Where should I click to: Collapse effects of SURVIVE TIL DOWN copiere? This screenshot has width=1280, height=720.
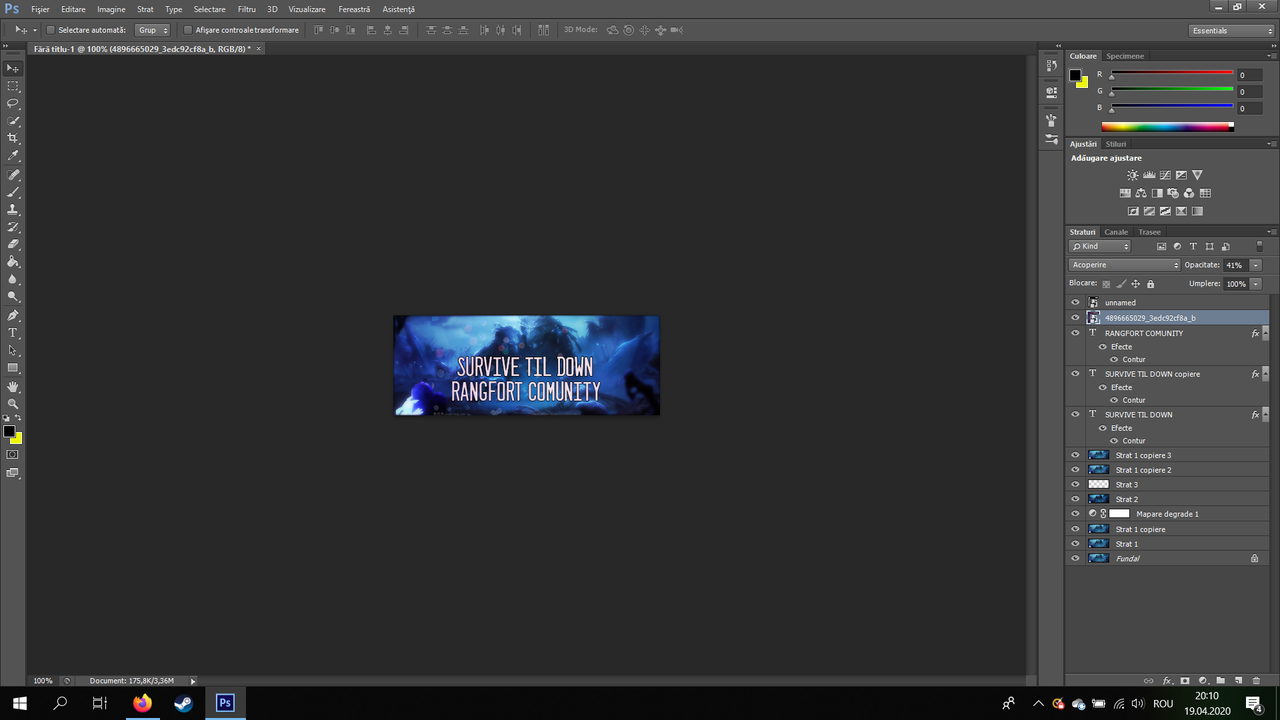coord(1265,374)
